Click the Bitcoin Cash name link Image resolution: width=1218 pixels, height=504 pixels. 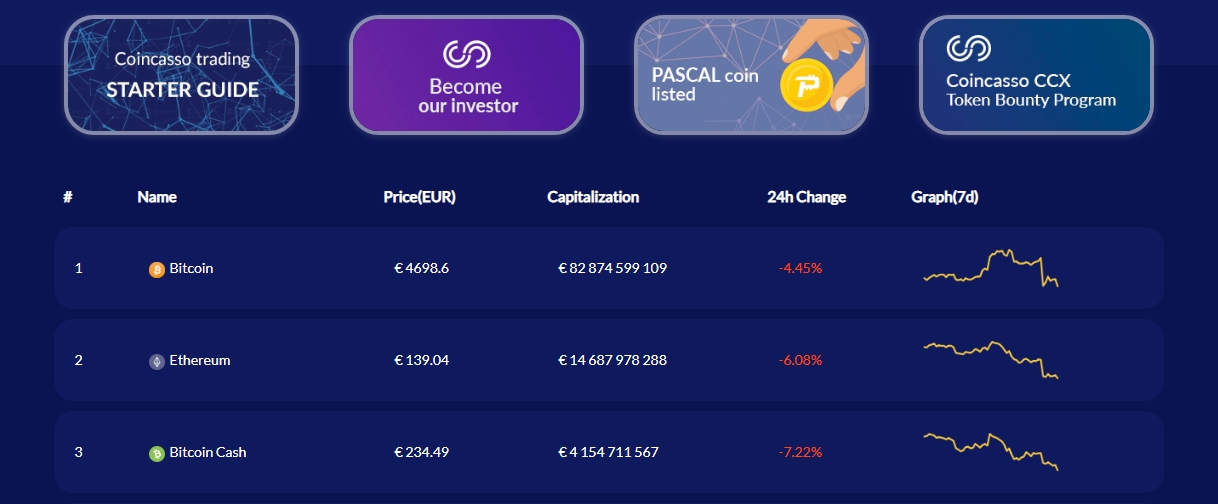pos(207,452)
